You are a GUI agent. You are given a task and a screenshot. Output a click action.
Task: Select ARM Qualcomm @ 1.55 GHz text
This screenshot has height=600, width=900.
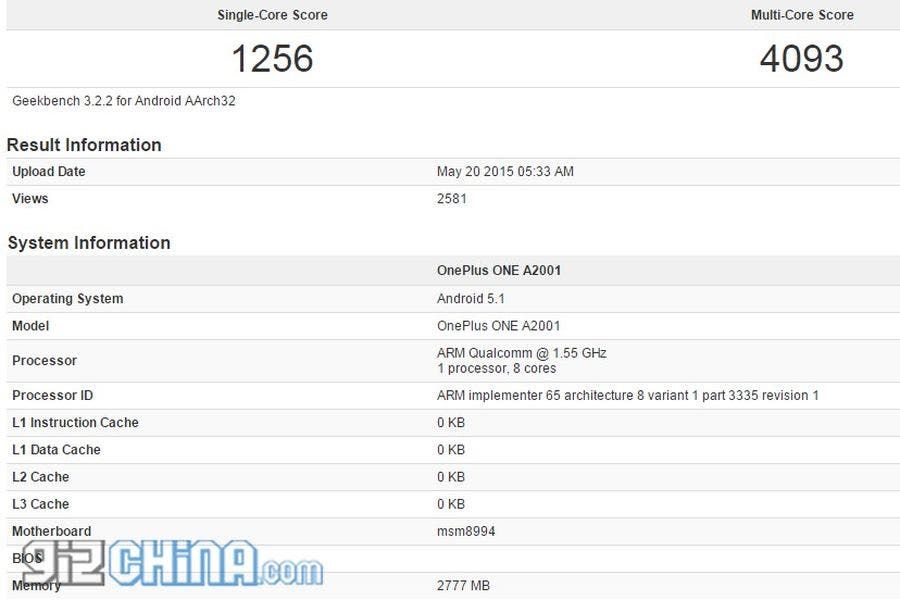pyautogui.click(x=522, y=353)
